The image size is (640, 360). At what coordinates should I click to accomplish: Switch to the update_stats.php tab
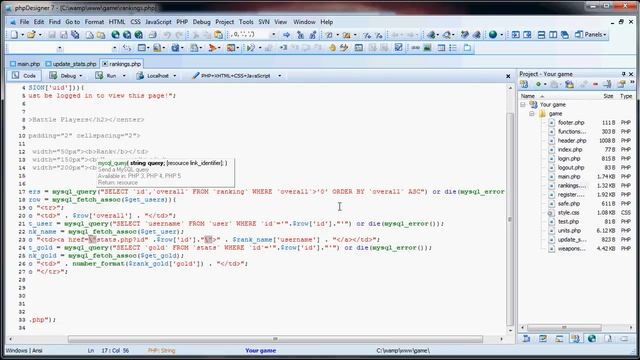tap(71, 64)
